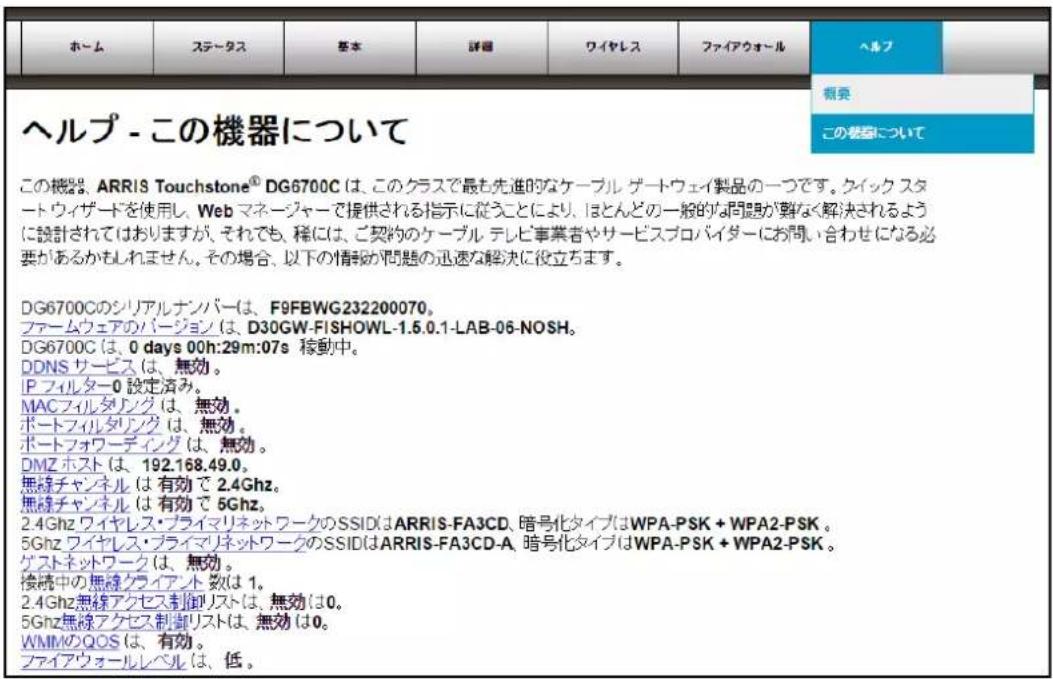Open the DMZ ホスト link
The height and width of the screenshot is (679, 1053).
(x=62, y=465)
